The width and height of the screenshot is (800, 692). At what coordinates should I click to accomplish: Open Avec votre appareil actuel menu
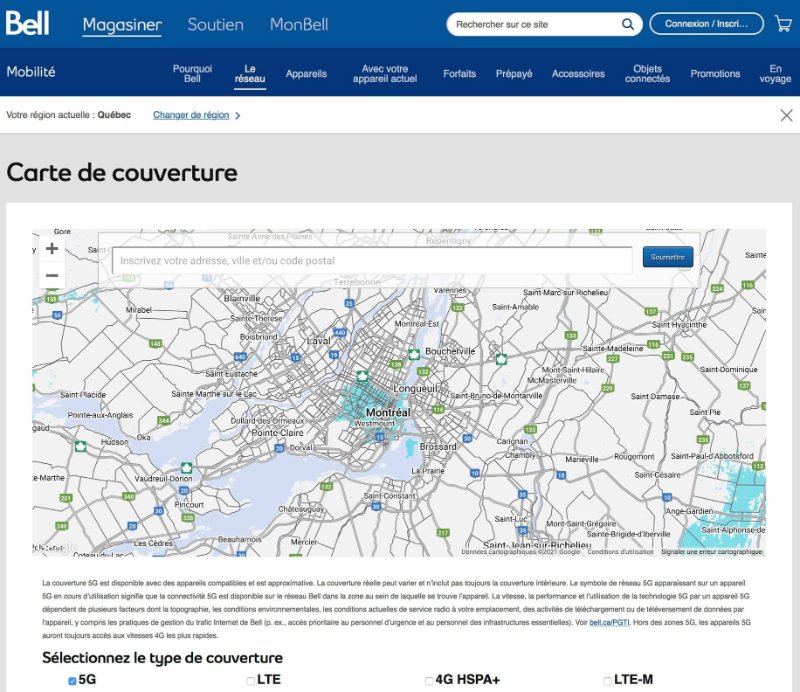[385, 73]
